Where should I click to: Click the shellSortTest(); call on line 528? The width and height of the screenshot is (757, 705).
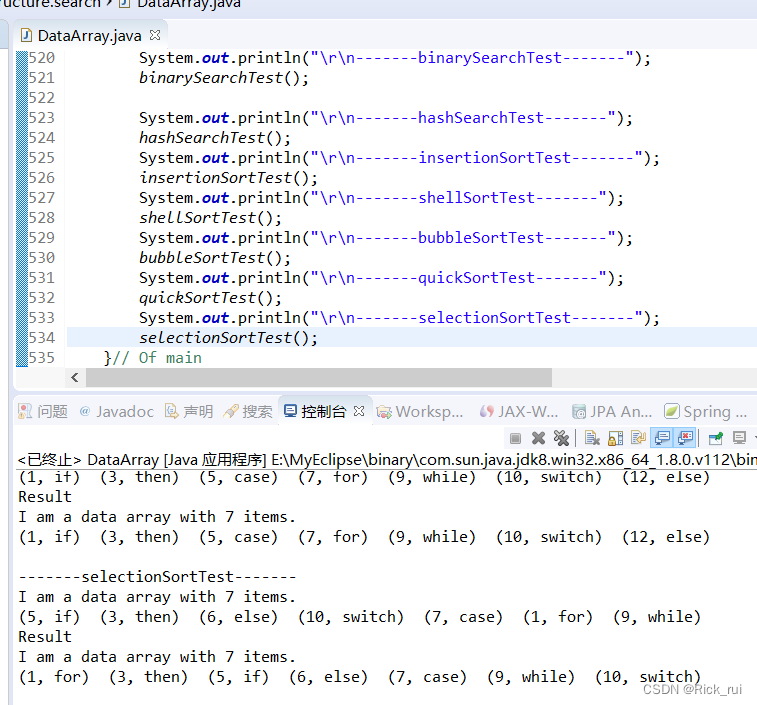(210, 218)
